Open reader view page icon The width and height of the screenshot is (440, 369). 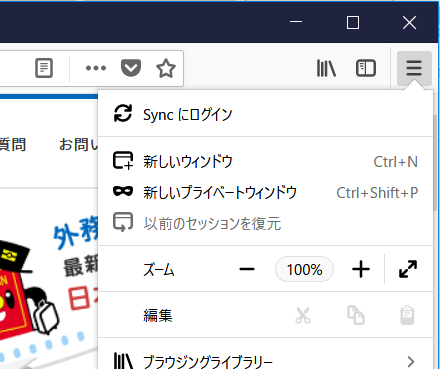44,68
